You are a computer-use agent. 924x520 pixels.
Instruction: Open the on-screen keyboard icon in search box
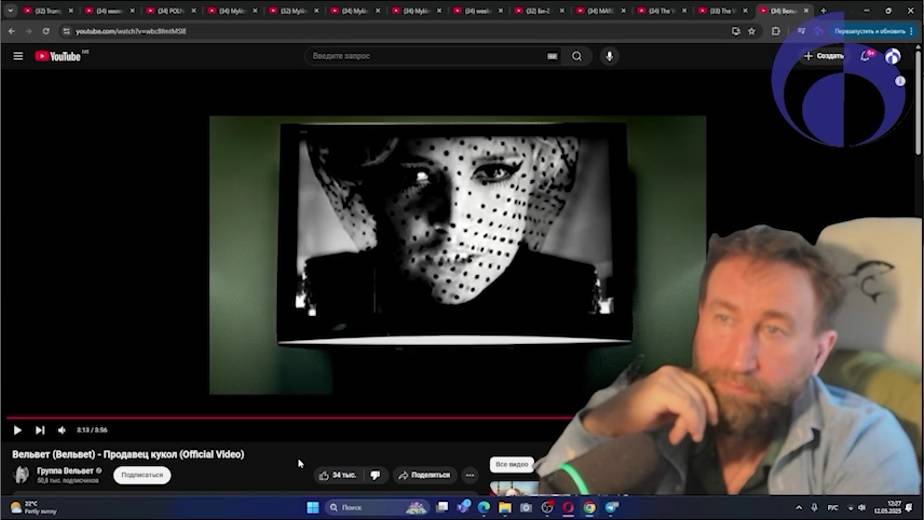552,56
